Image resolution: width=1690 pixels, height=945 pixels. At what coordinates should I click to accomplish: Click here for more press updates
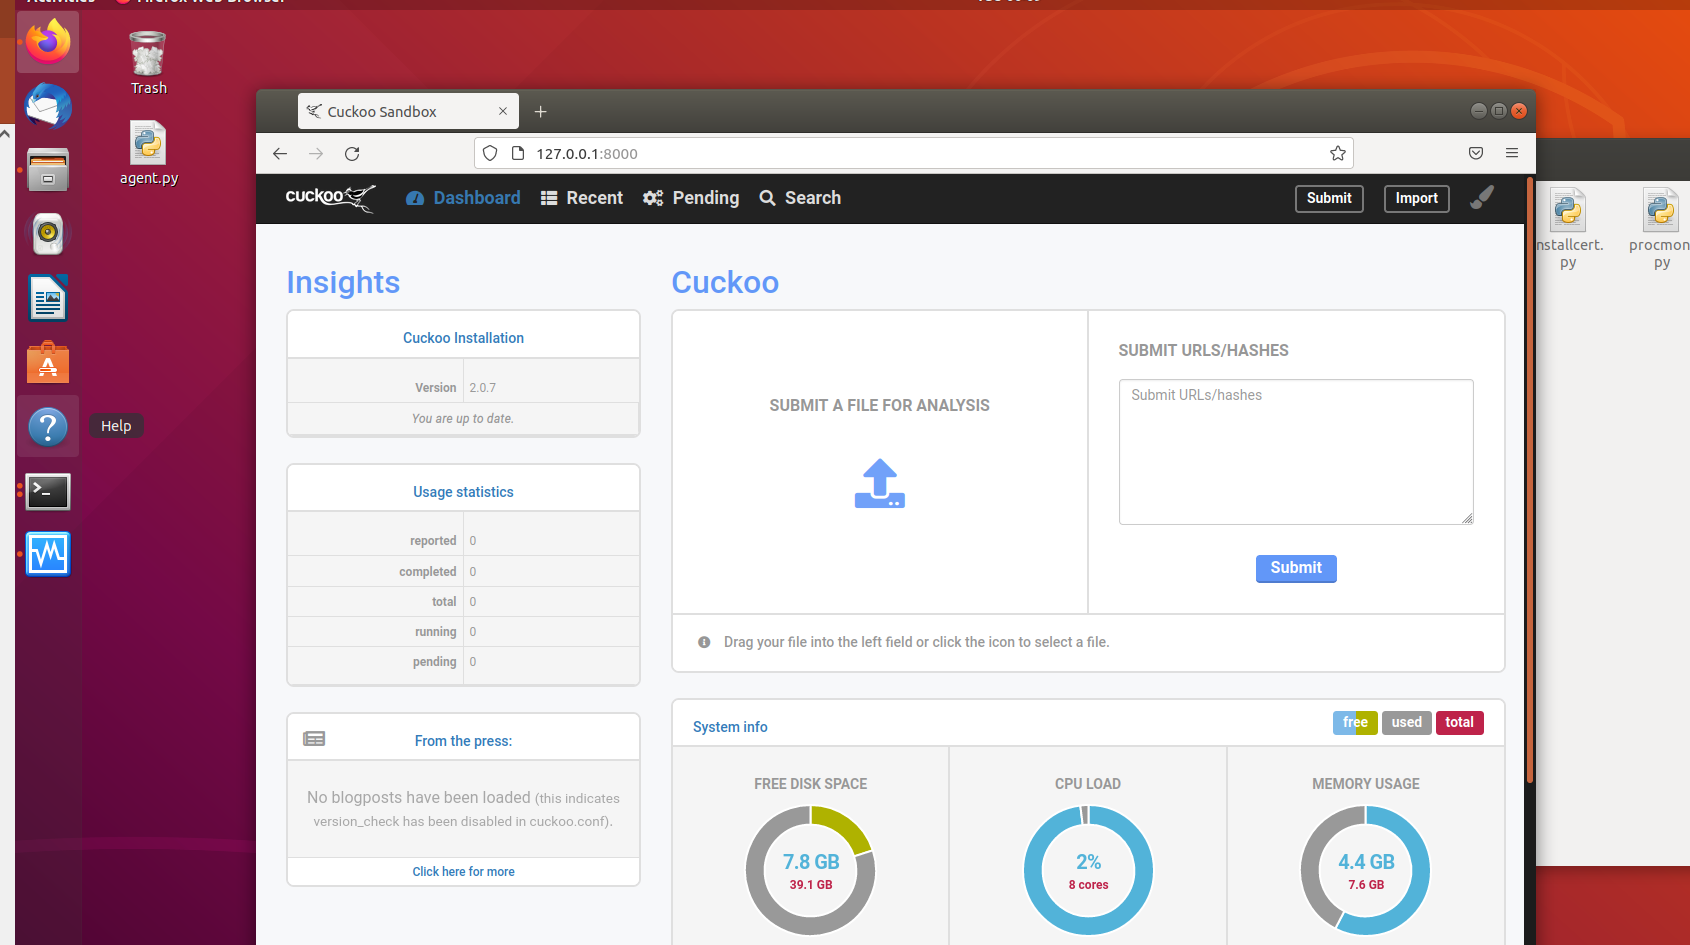(x=463, y=871)
